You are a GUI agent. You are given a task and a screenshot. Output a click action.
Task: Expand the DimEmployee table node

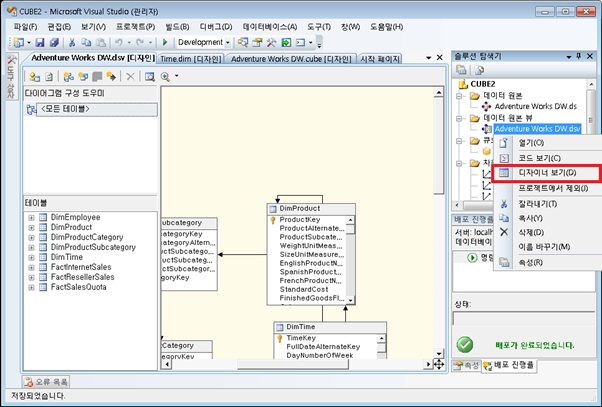(31, 218)
